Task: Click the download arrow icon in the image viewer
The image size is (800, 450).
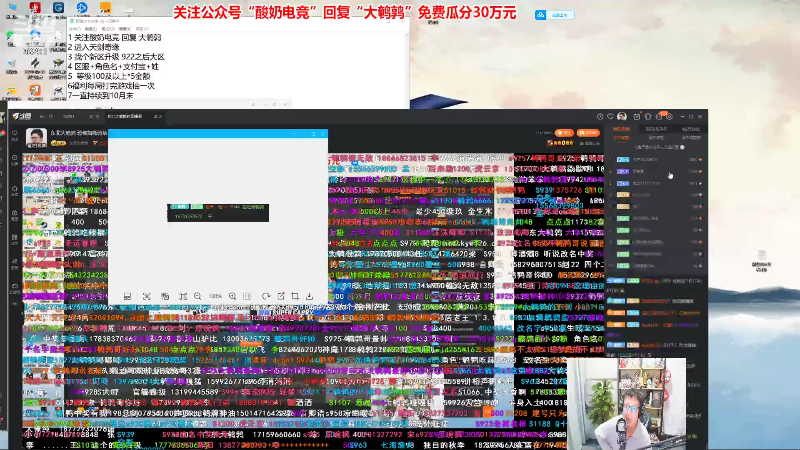Action: [x=309, y=296]
